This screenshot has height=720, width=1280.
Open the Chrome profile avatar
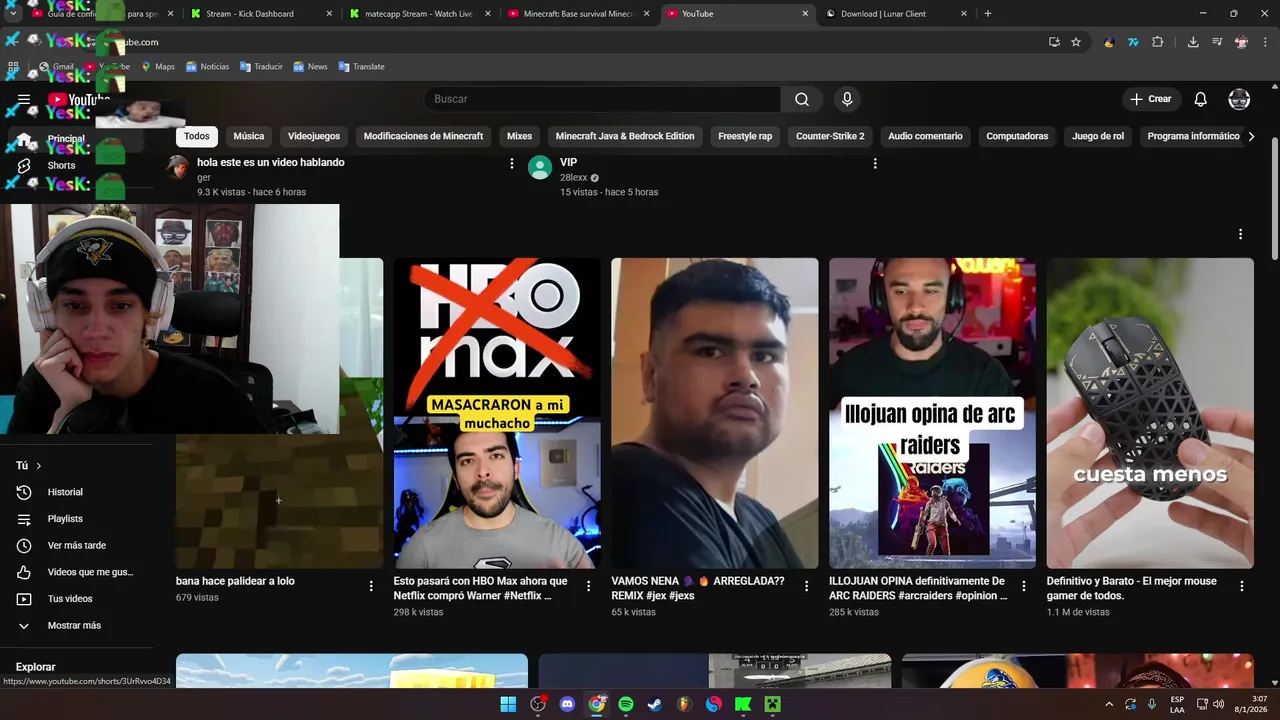click(x=1241, y=42)
